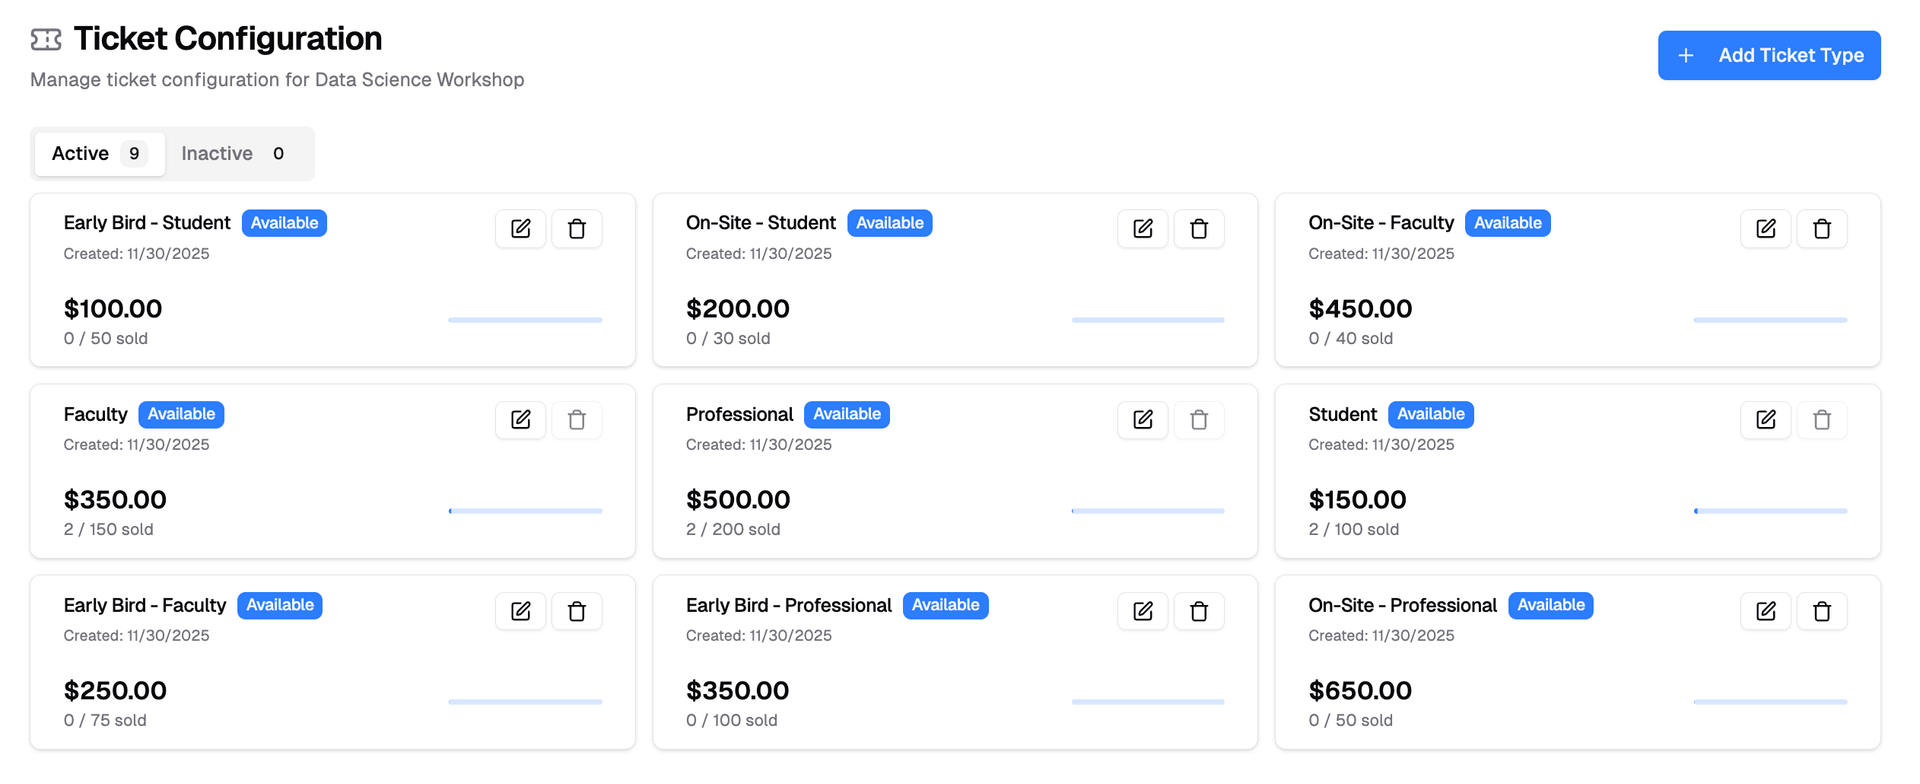The image size is (1920, 784).
Task: Open the edit pencil on On-Site - Professional
Action: (x=1765, y=610)
